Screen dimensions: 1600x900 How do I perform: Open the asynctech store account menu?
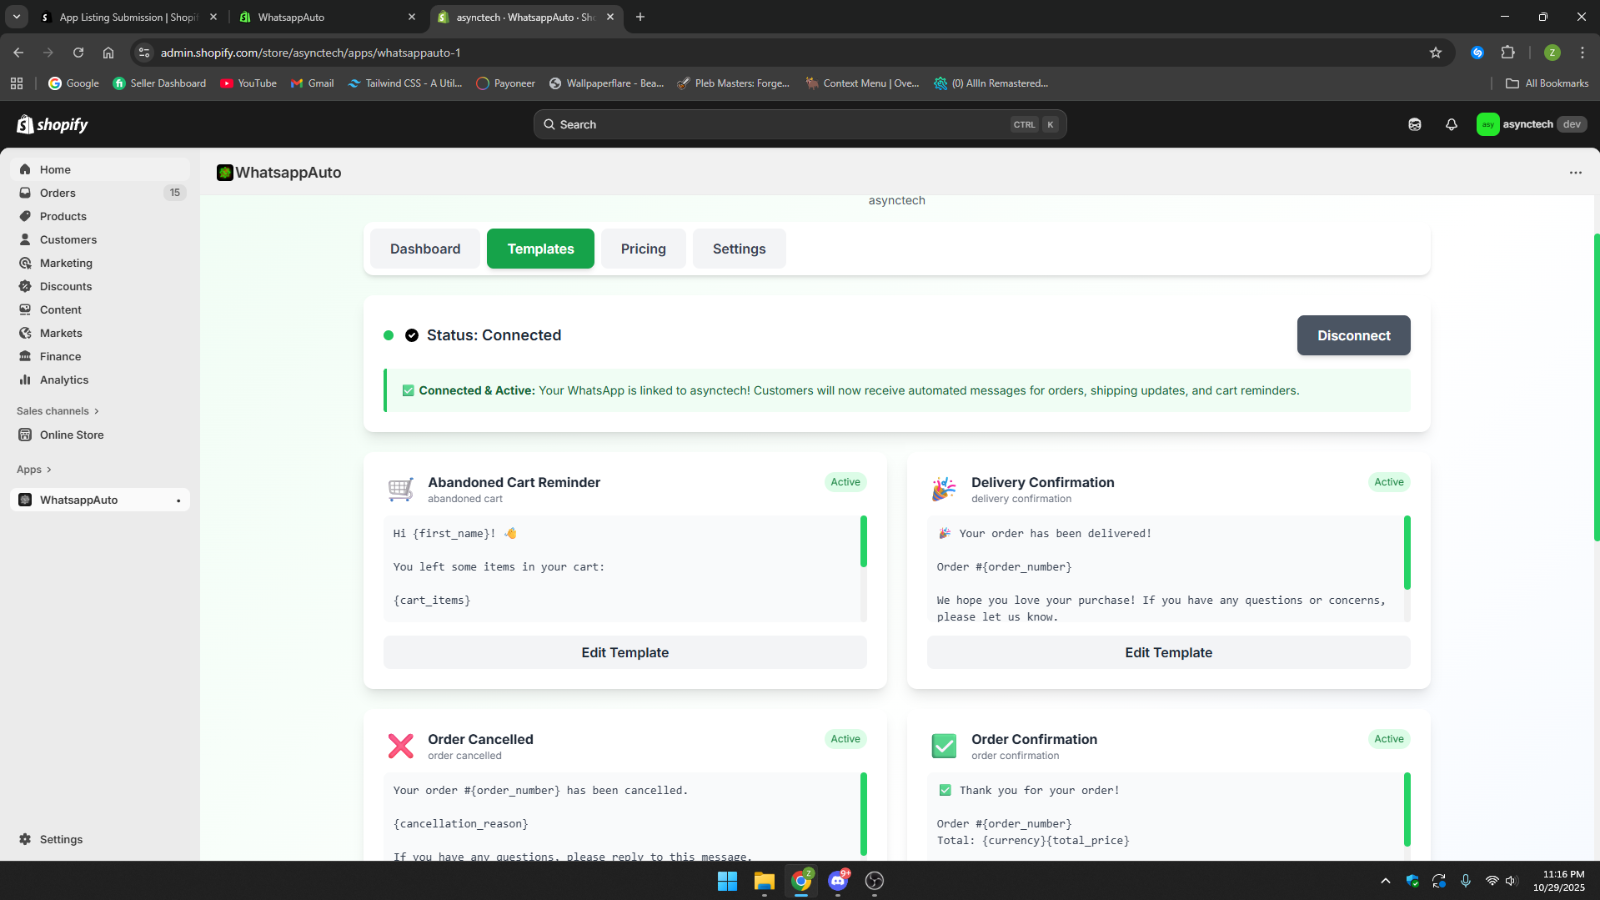click(1531, 124)
